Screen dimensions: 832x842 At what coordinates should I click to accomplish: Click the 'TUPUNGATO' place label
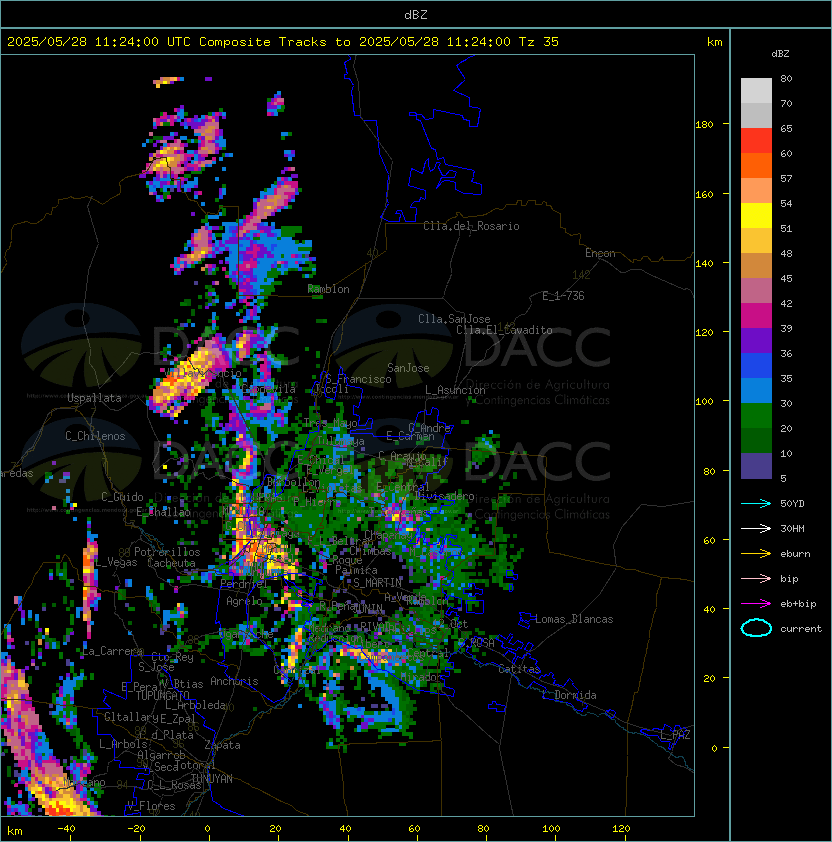162,695
